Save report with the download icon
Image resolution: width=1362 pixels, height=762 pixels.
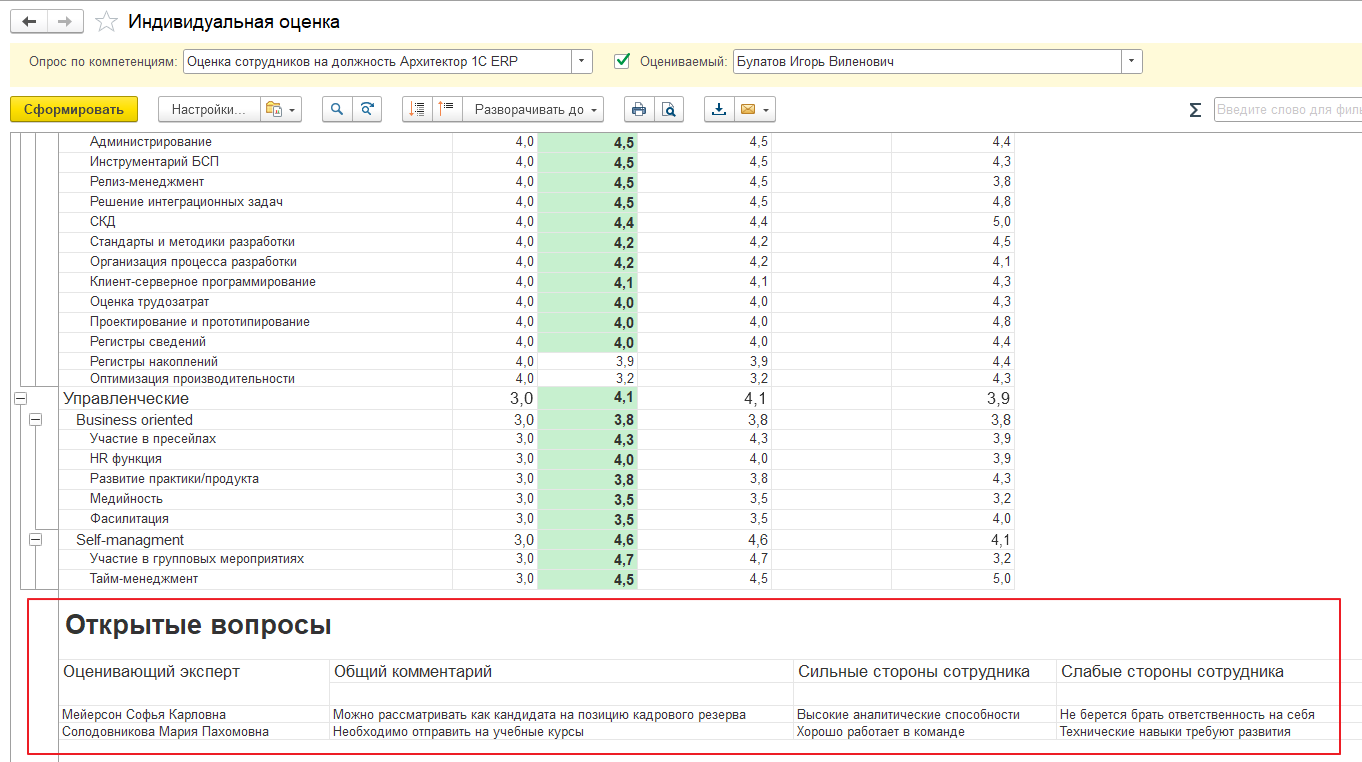[718, 110]
